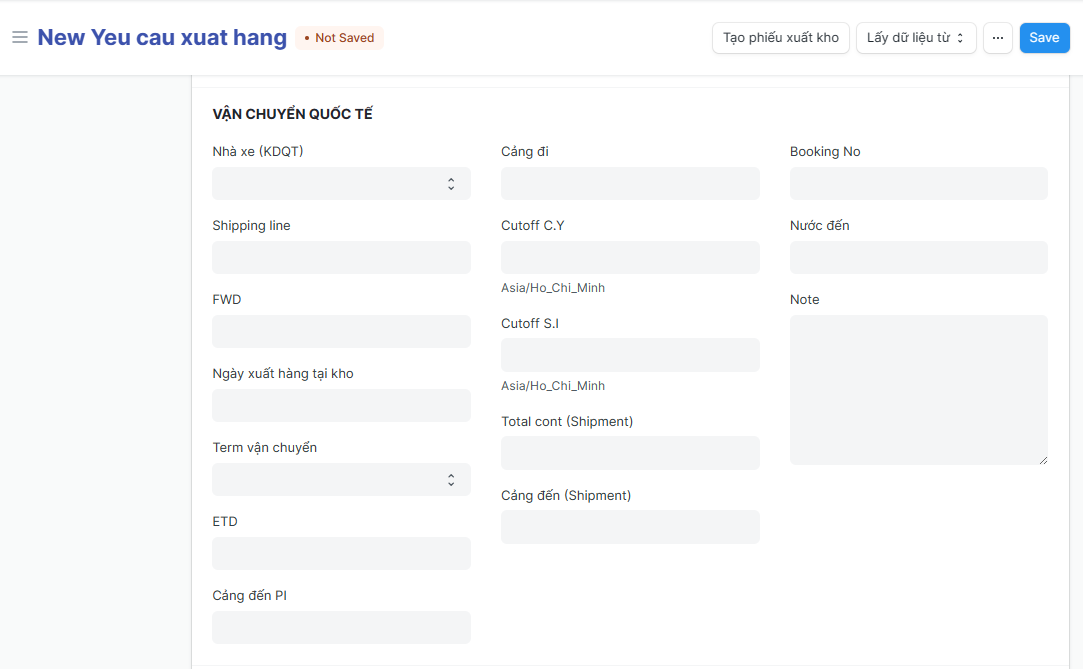Click the ETD date field
This screenshot has height=669, width=1083.
341,554
